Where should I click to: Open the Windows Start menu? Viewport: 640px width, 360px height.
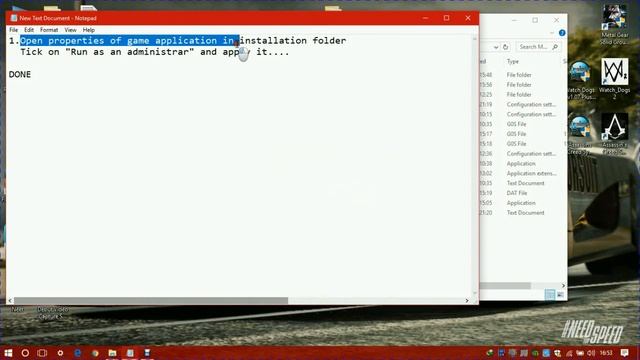[8, 353]
